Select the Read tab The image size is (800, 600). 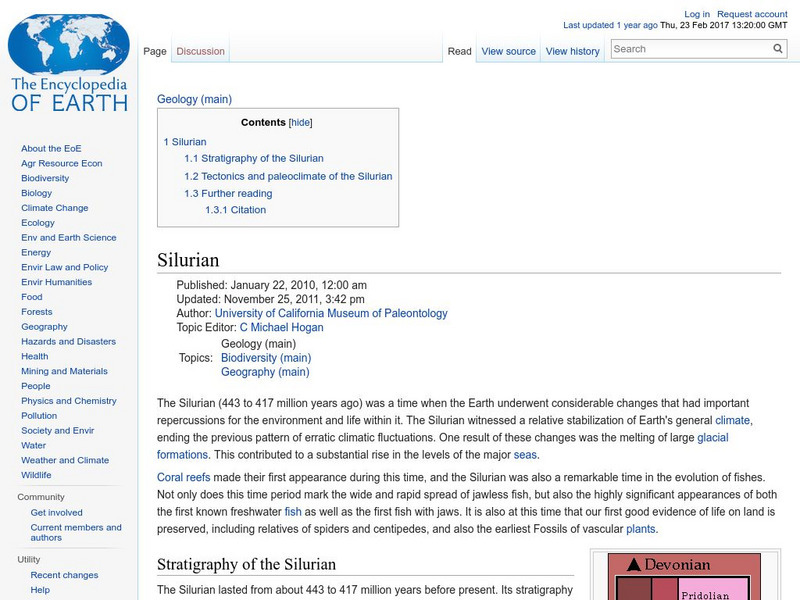pos(459,51)
